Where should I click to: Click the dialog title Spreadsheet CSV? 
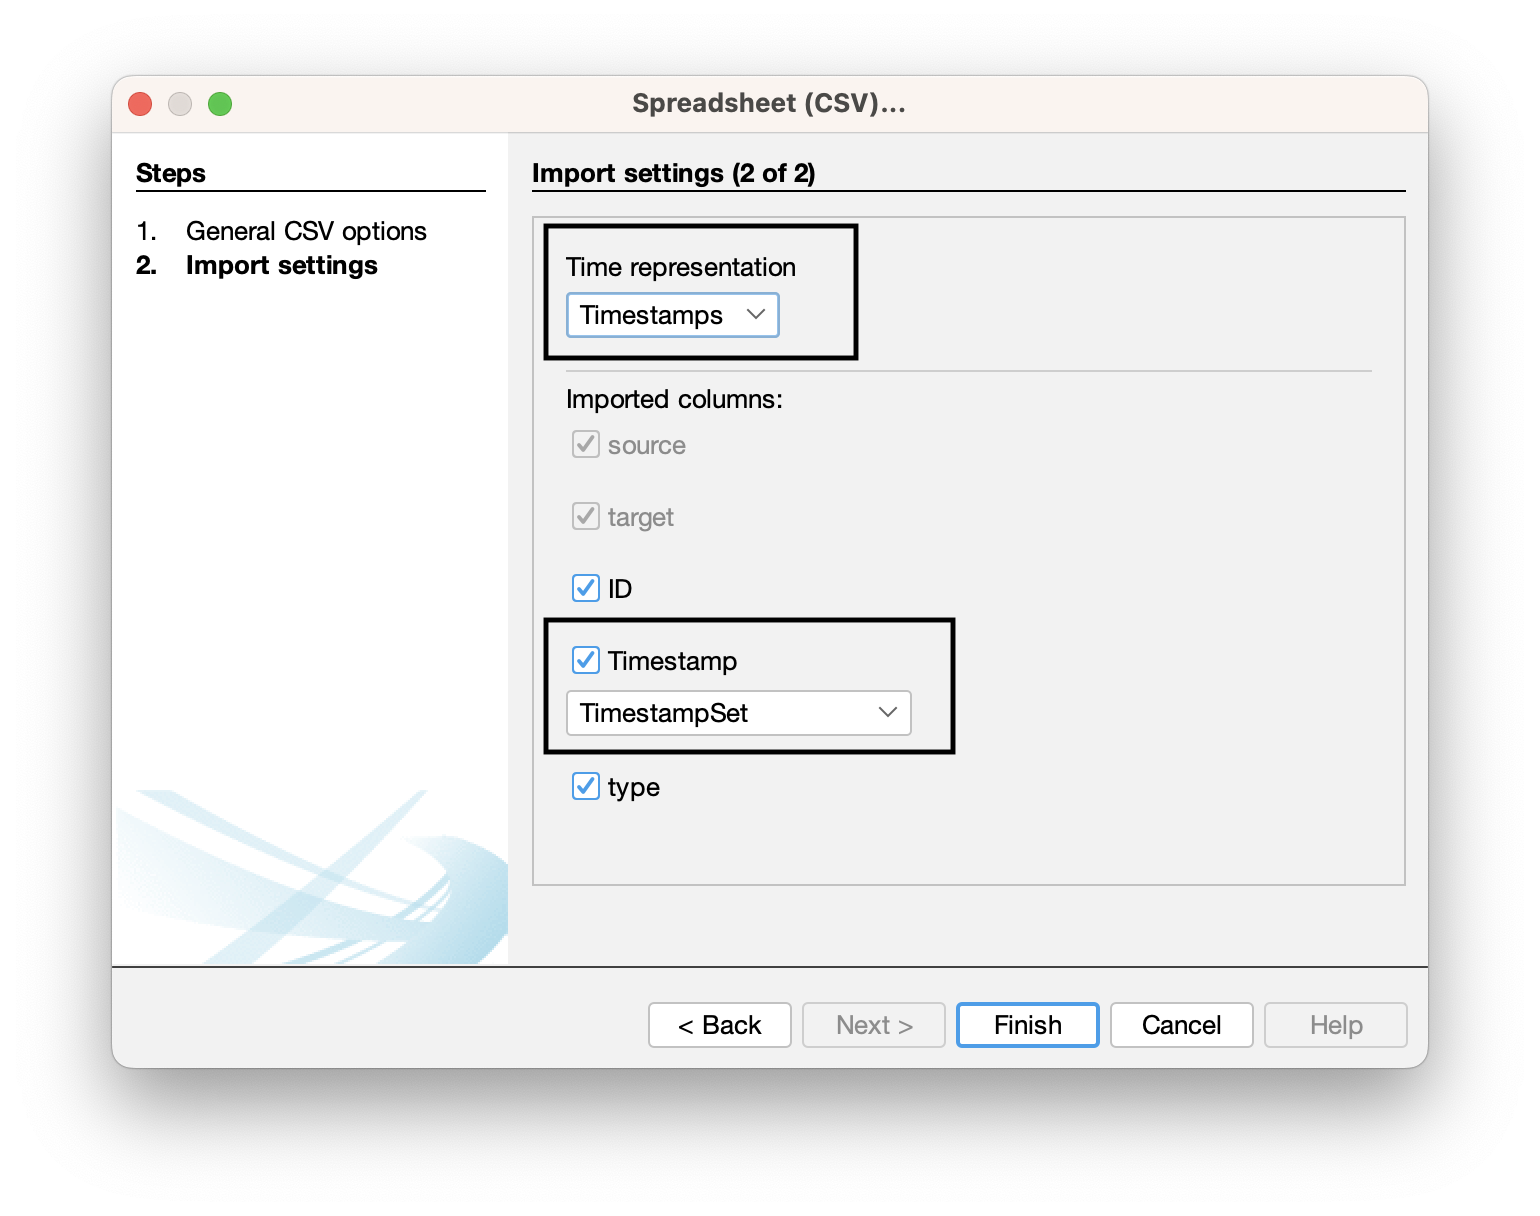tap(768, 103)
